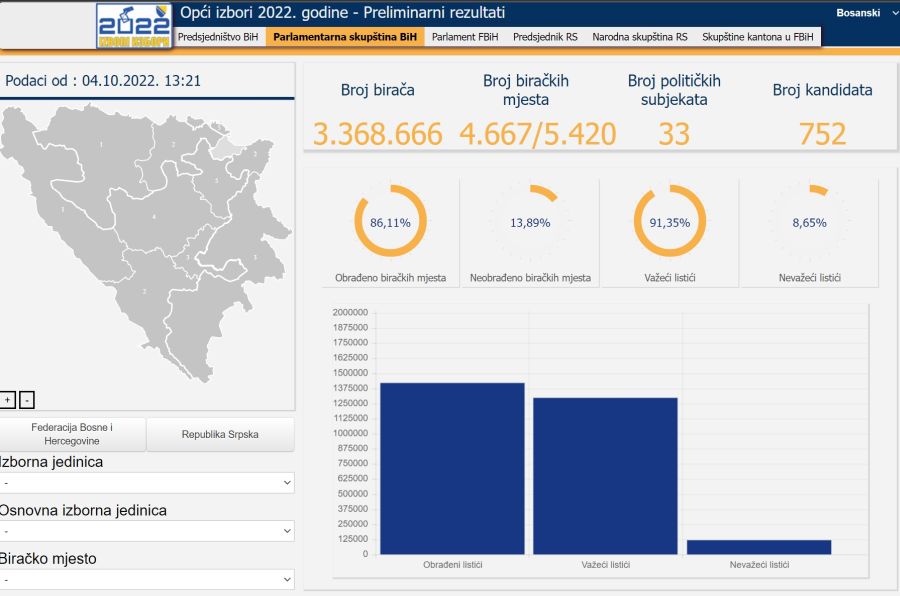Viewport: 900px width, 596px height.
Task: Filter by Federacija Bosne i Hercegovine button
Action: pyautogui.click(x=72, y=434)
